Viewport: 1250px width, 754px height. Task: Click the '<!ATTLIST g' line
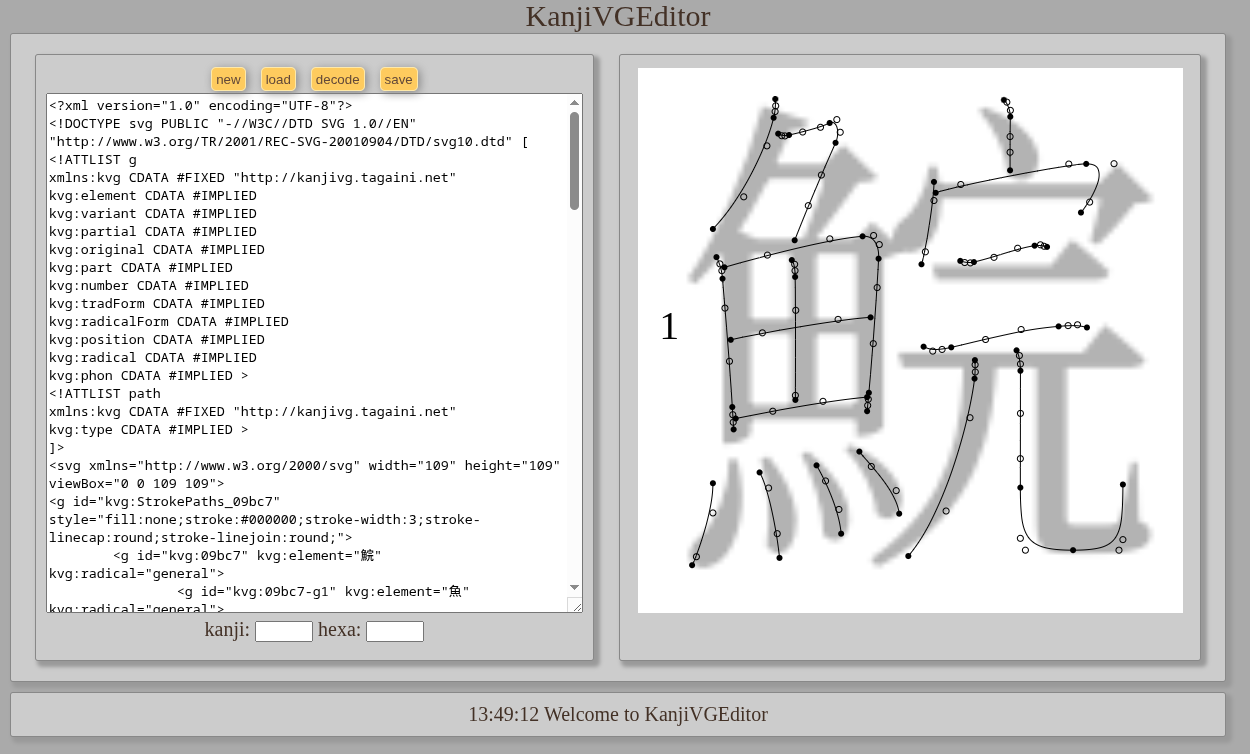(x=93, y=159)
